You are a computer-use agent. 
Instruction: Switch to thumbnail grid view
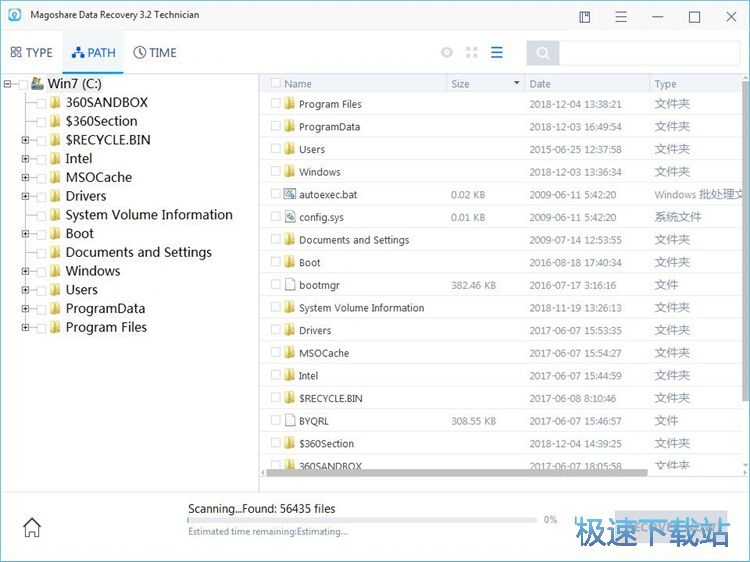click(x=472, y=52)
